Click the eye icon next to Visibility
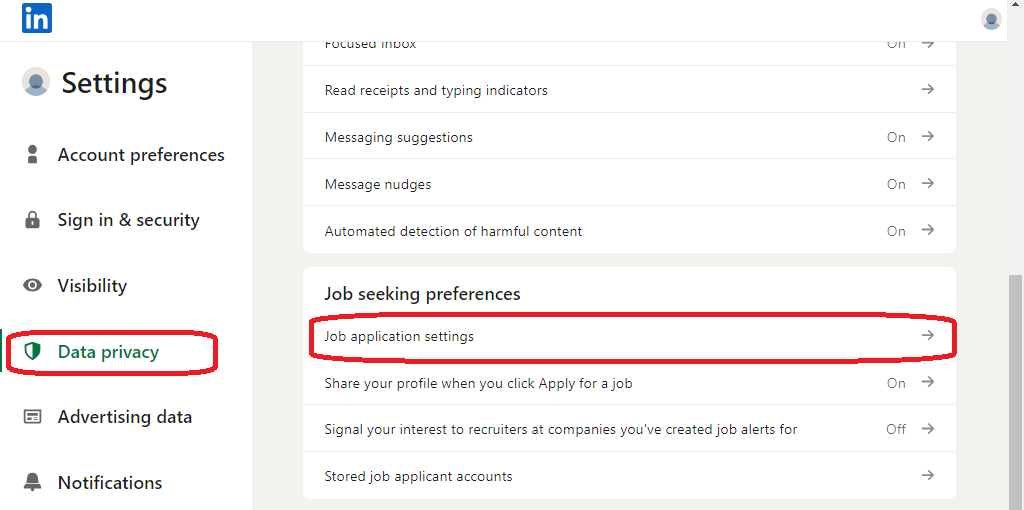The image size is (1024, 510). [x=32, y=285]
